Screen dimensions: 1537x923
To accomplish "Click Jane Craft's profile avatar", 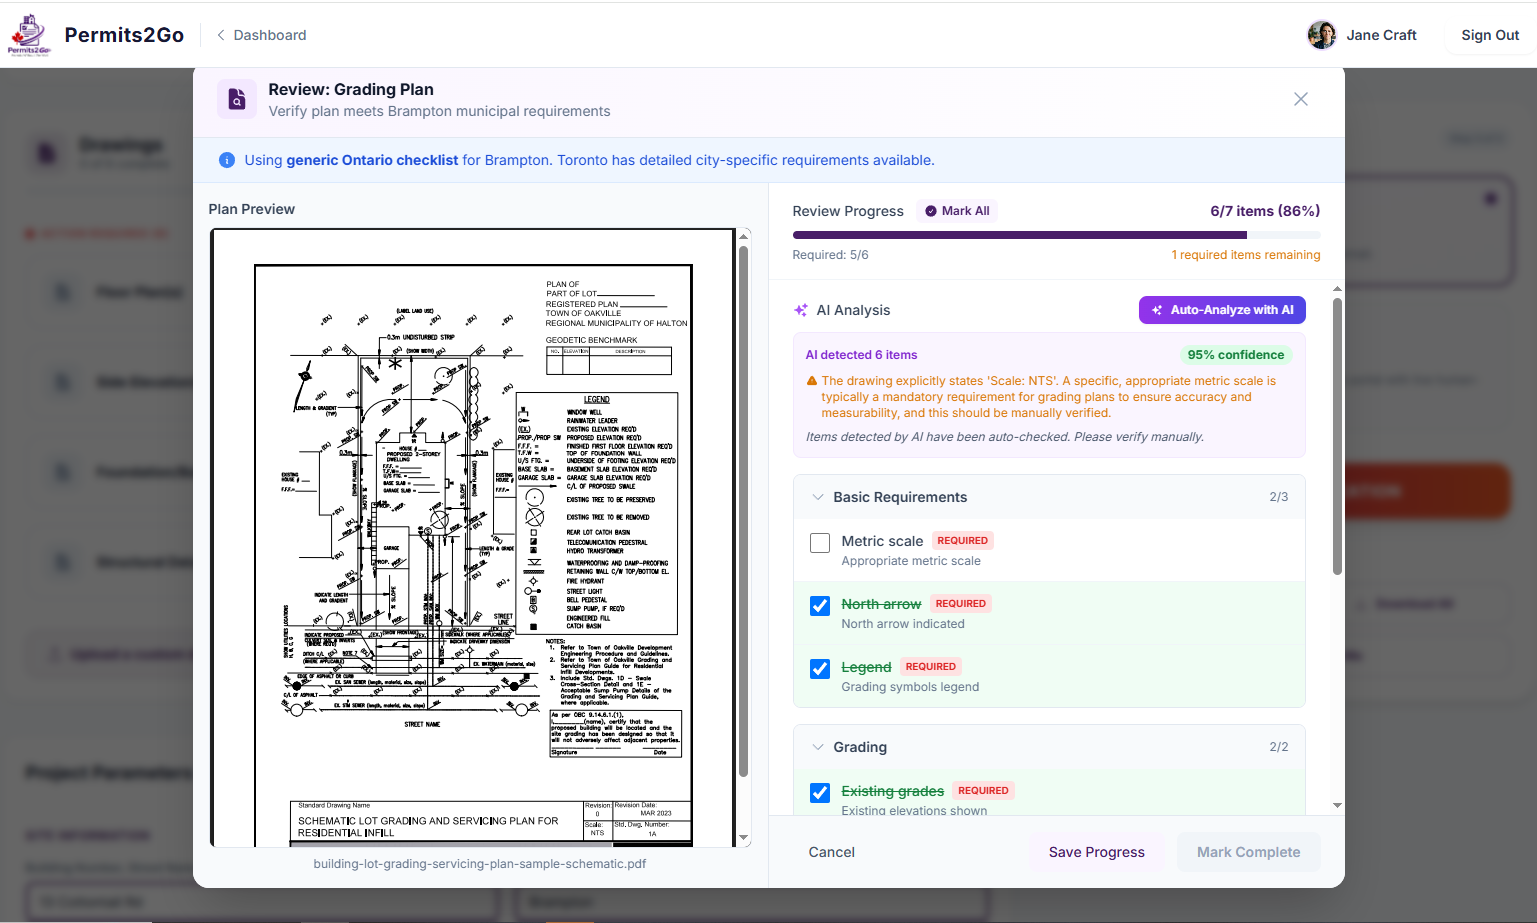I will tap(1322, 35).
